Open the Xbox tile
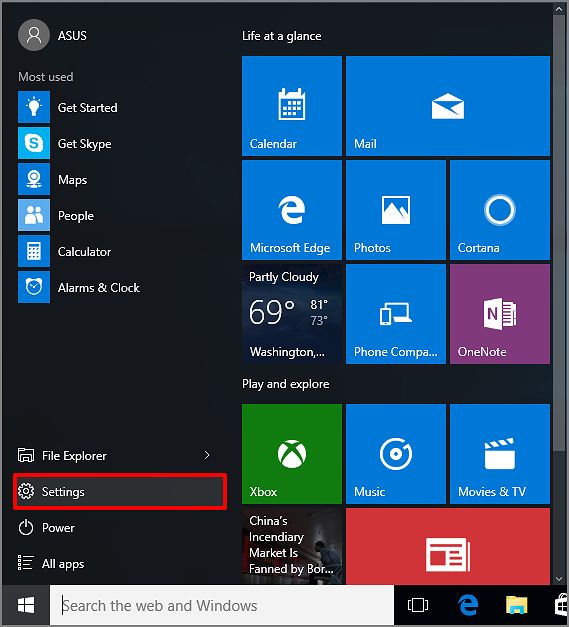This screenshot has height=627, width=569. [291, 454]
